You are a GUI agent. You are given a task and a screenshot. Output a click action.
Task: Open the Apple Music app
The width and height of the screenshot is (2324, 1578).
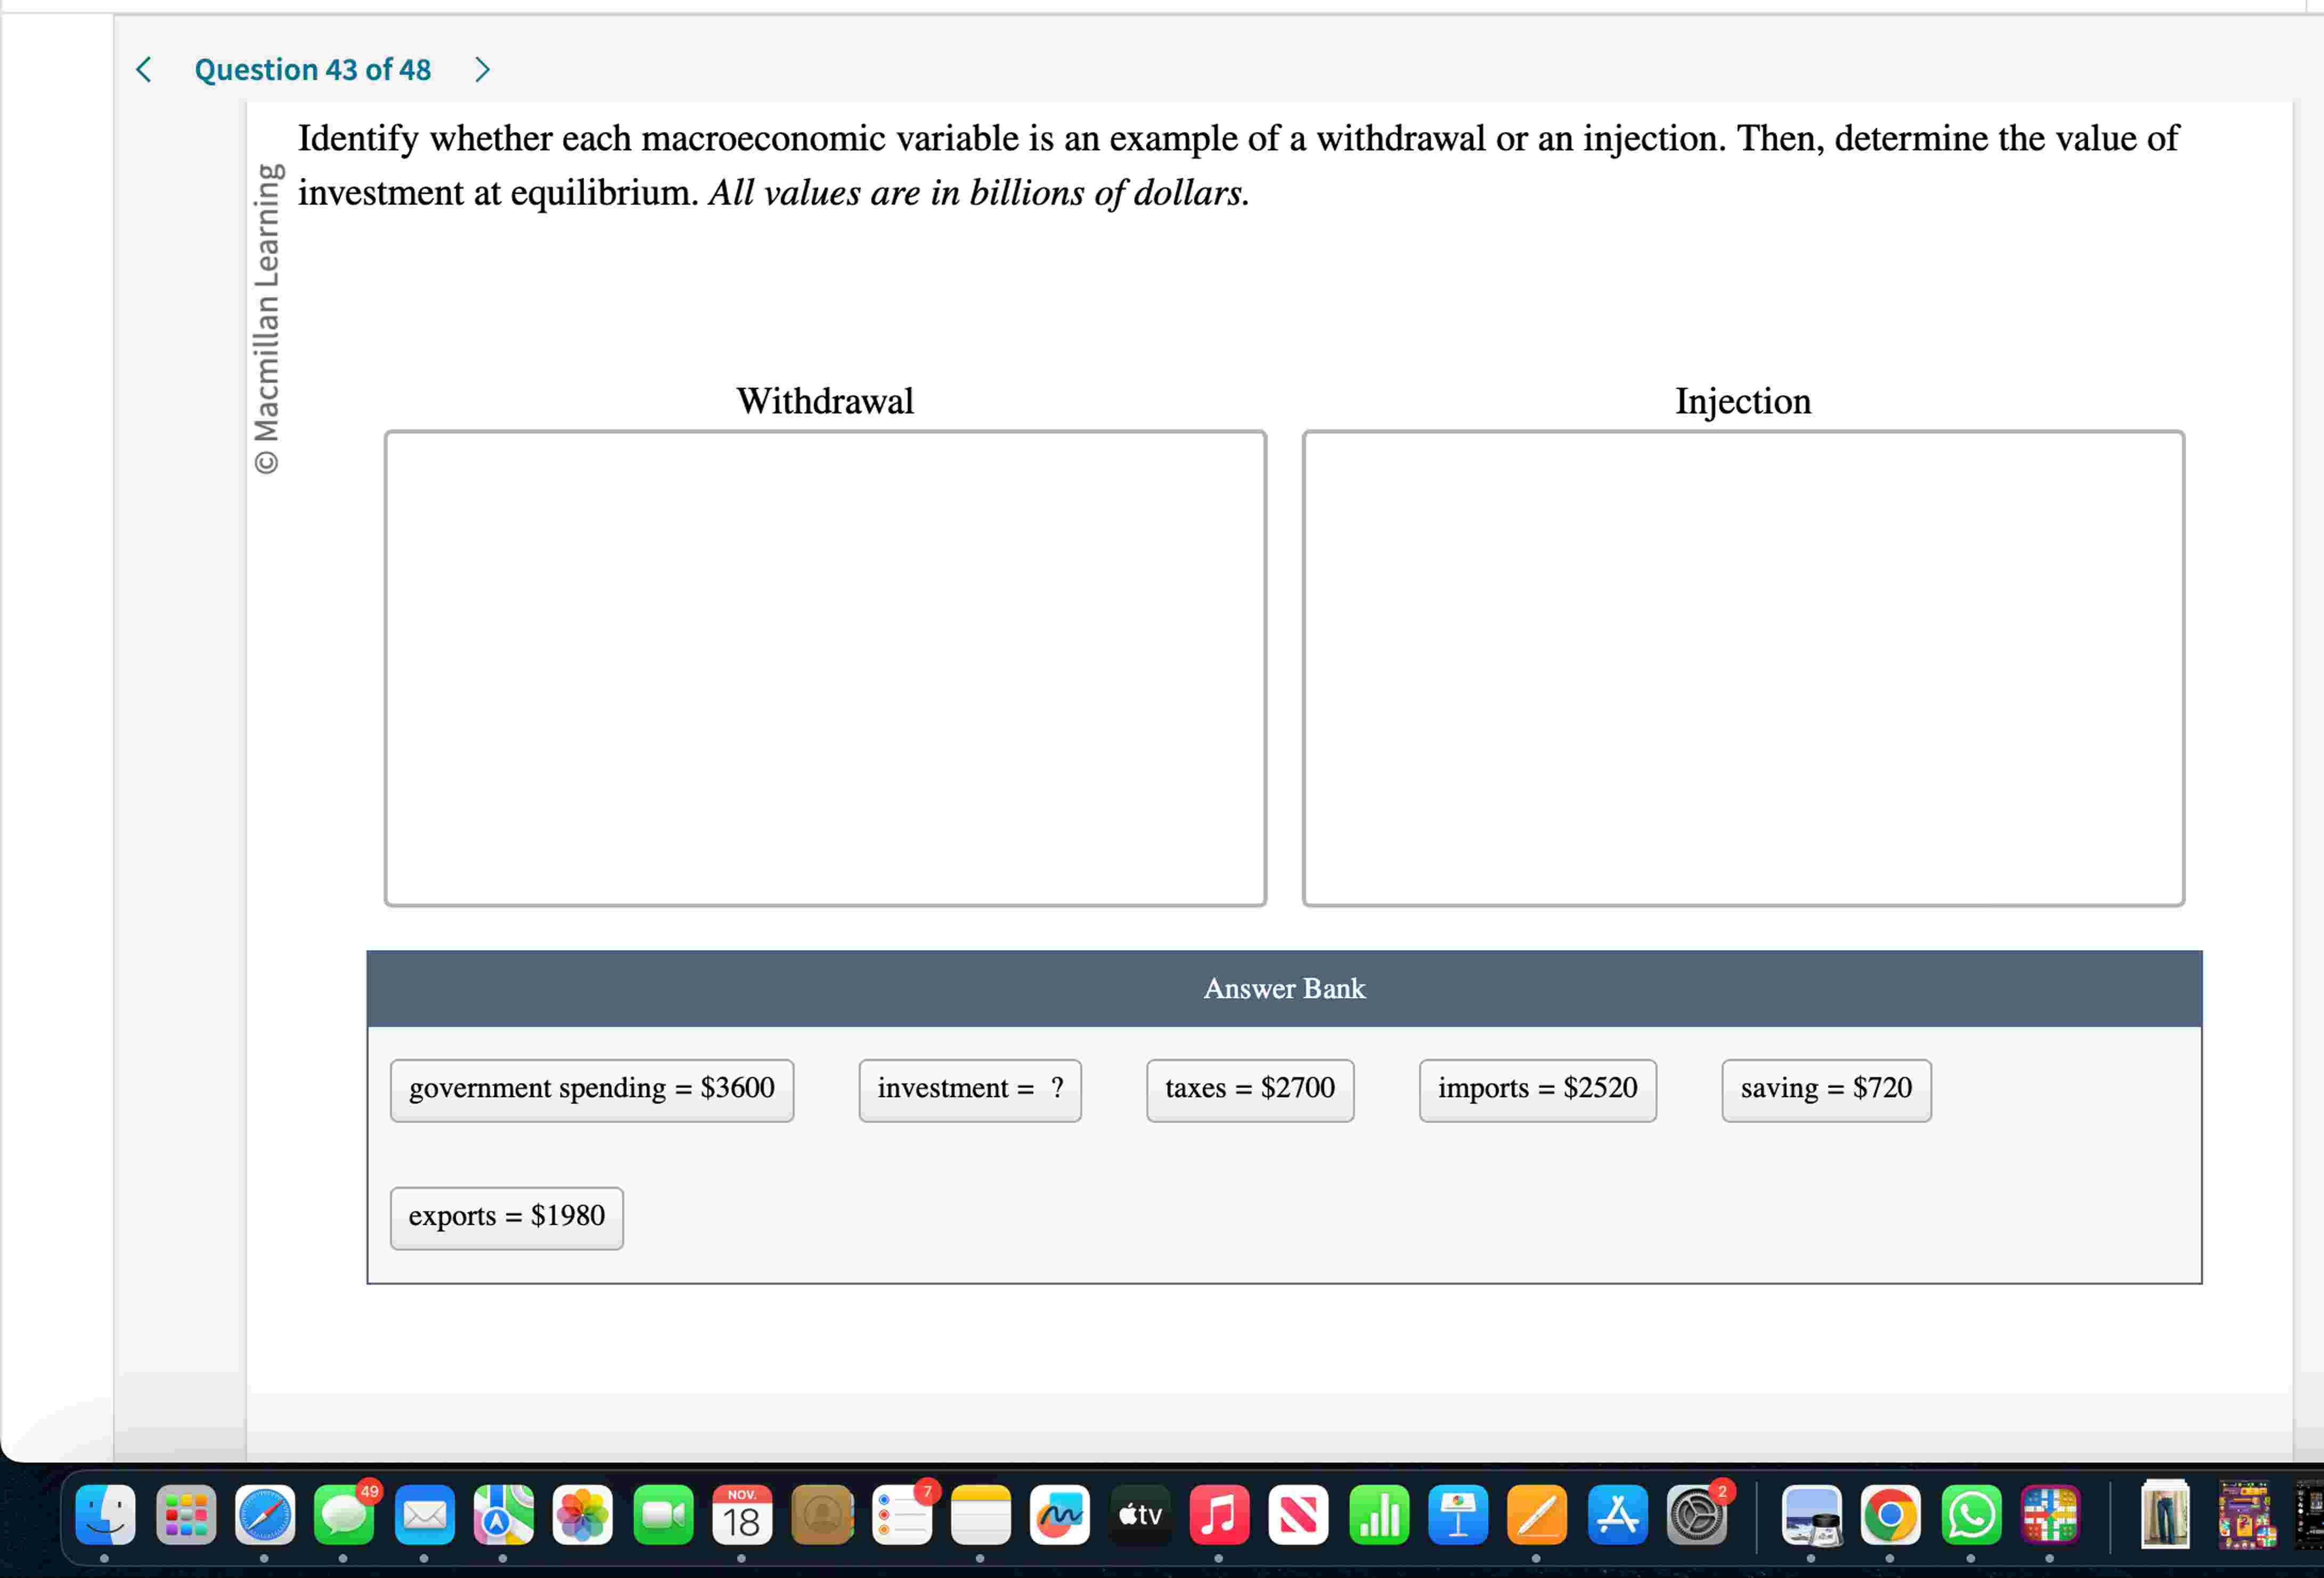tap(1218, 1515)
